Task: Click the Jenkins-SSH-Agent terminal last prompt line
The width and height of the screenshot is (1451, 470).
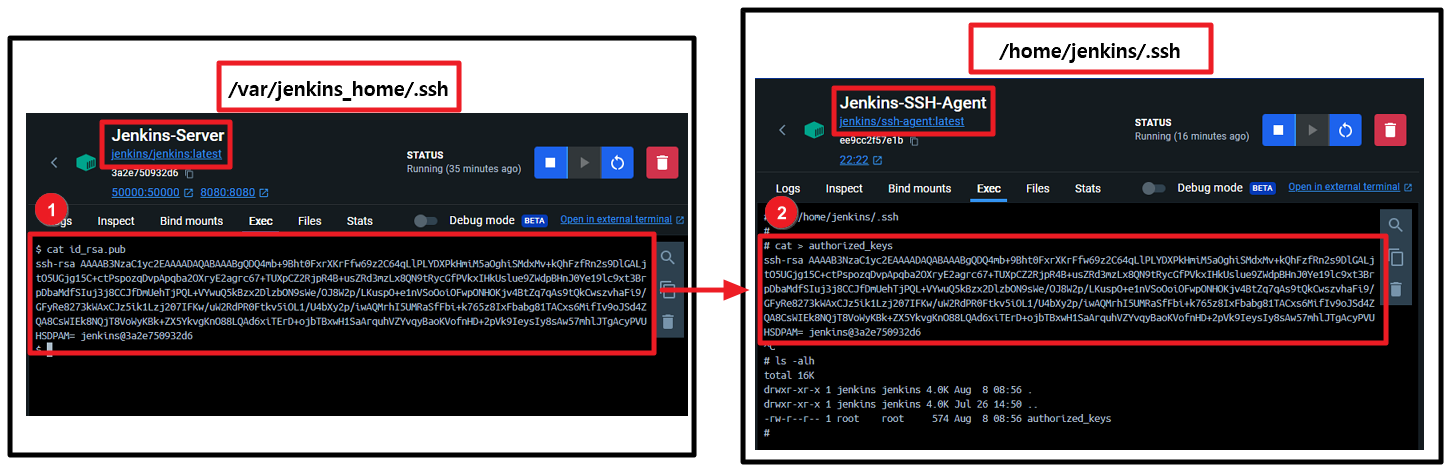Action: 766,432
